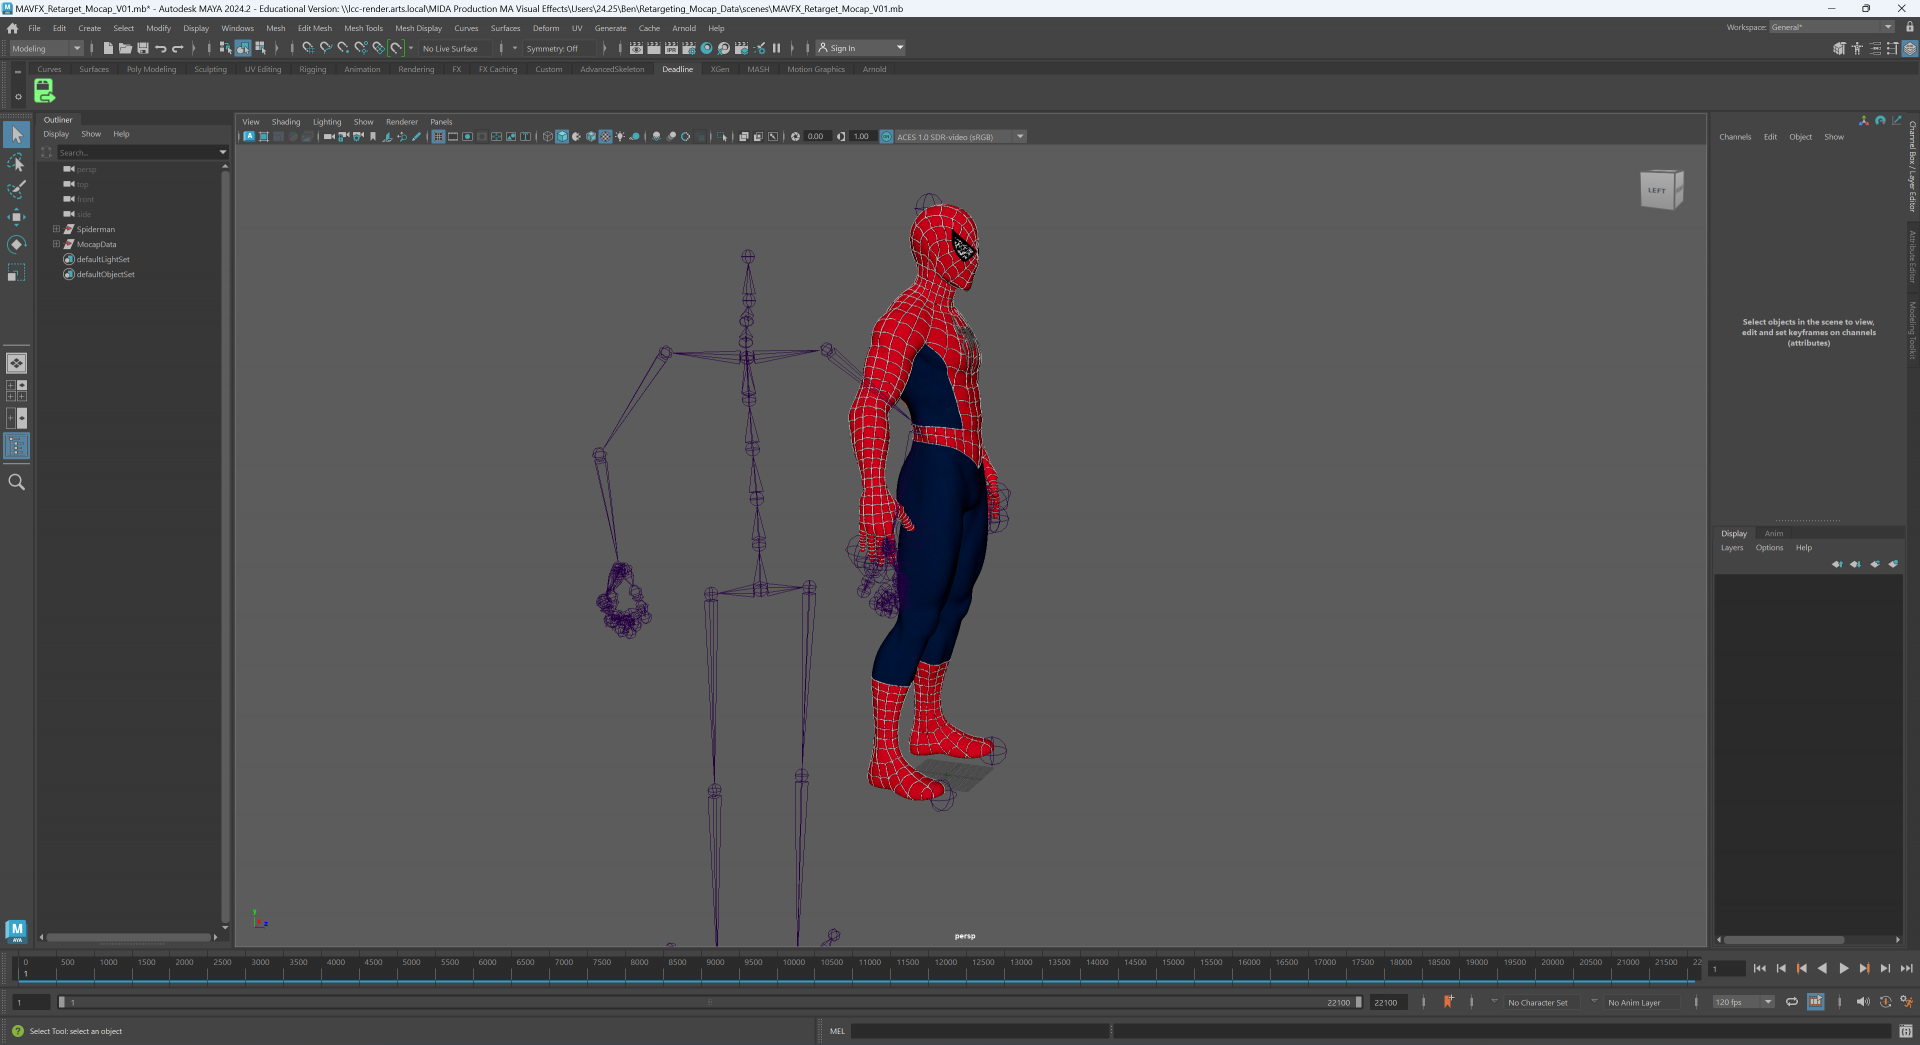The height and width of the screenshot is (1045, 1920).
Task: Click the Deadline shelf green icon
Action: 44,92
